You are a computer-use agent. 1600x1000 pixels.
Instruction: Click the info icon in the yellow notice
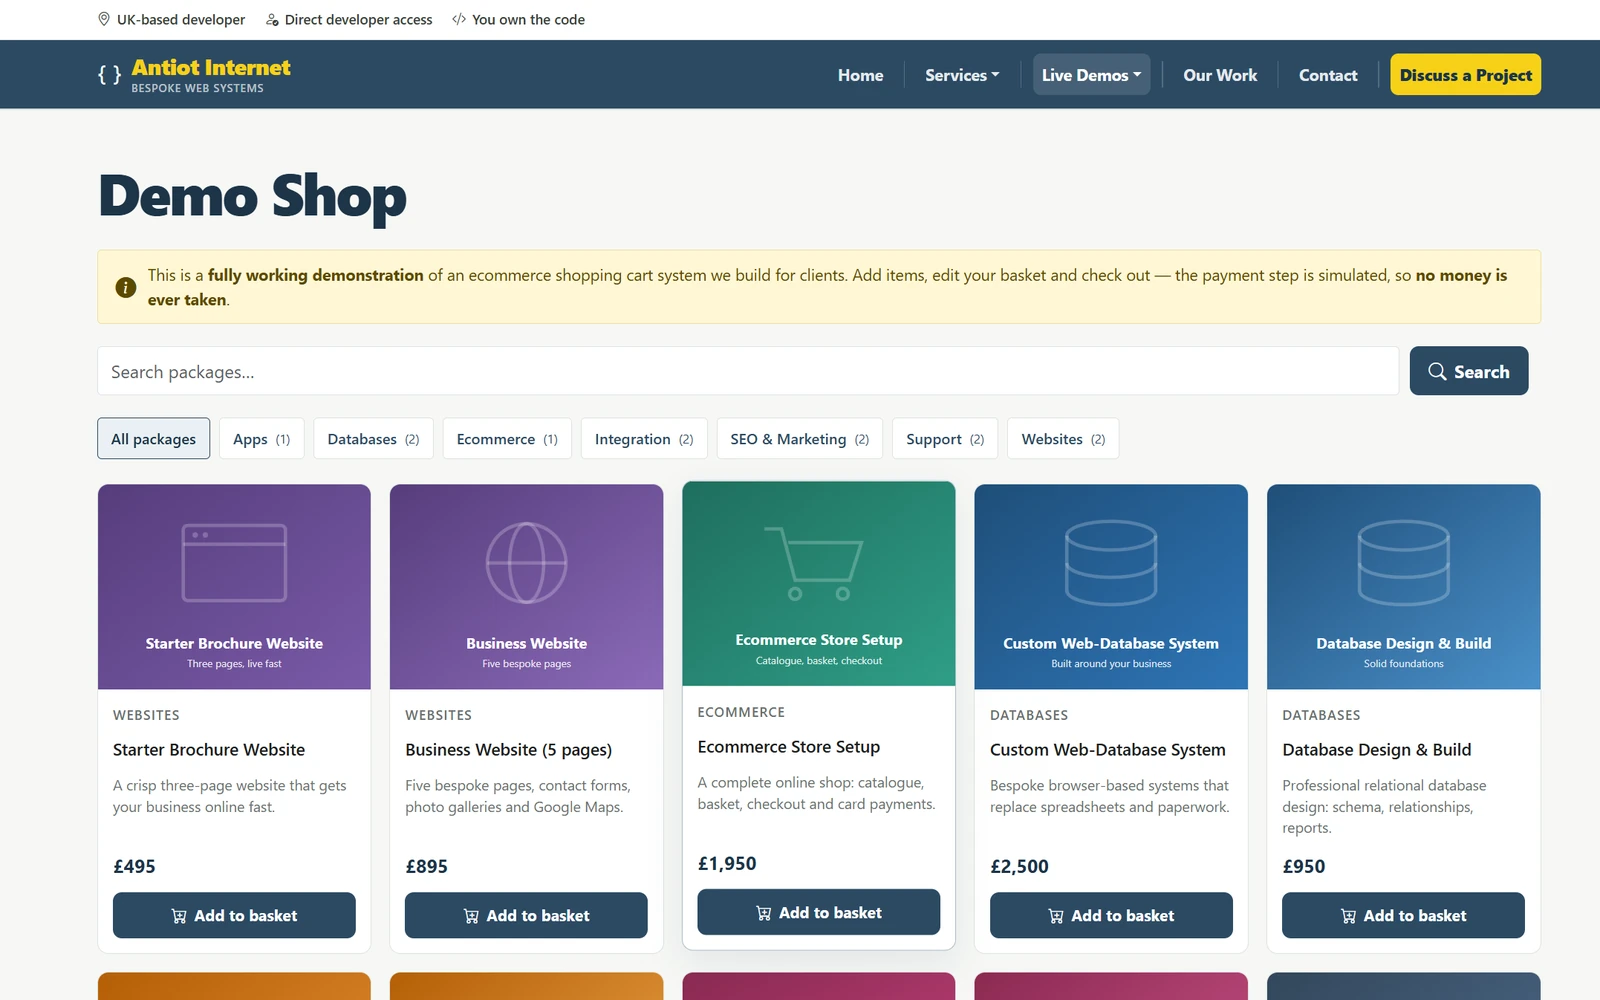pyautogui.click(x=126, y=287)
